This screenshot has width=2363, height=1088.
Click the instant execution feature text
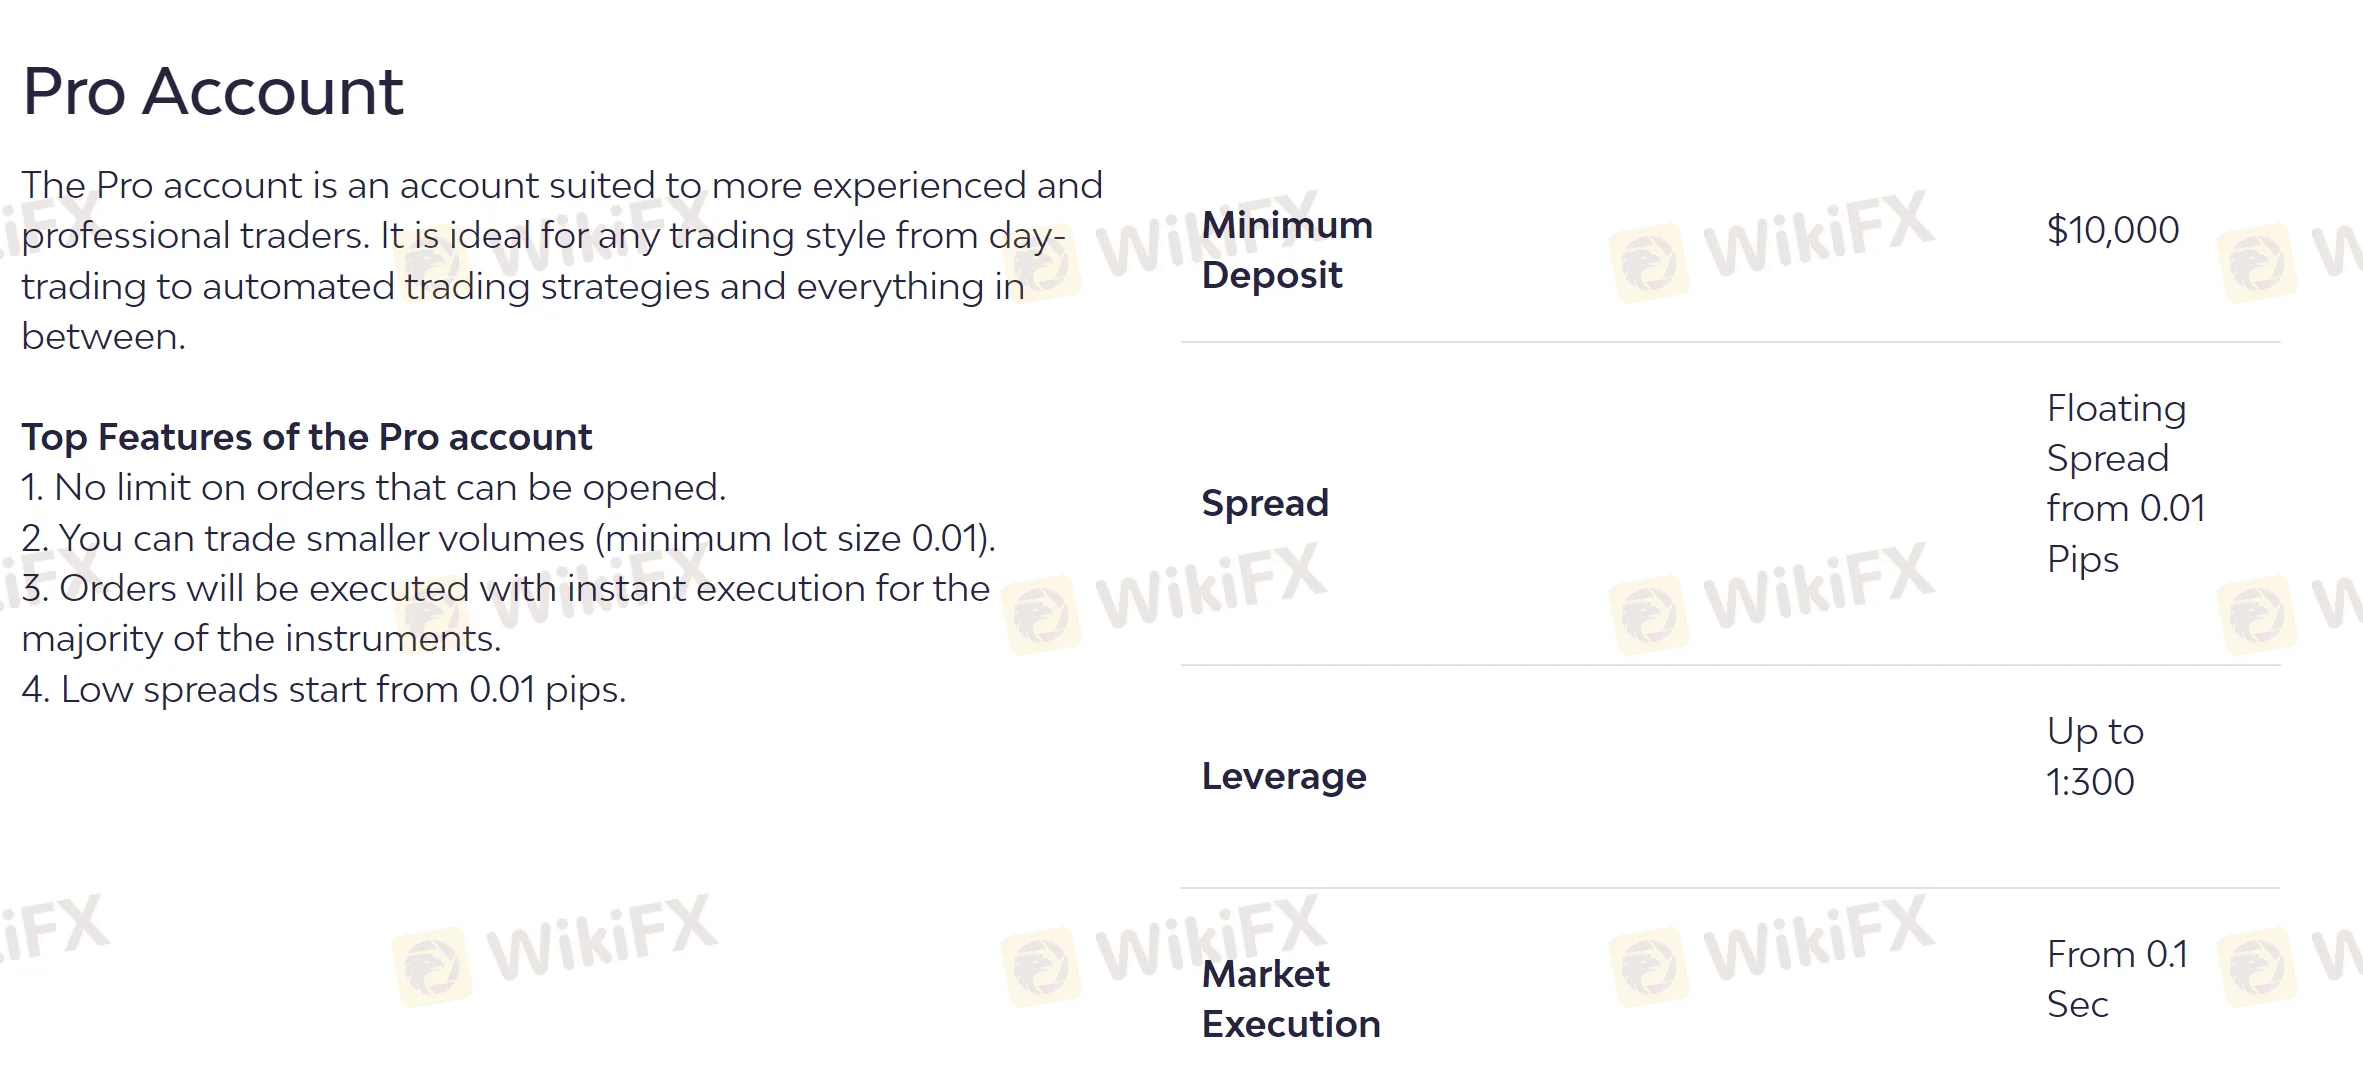click(506, 613)
